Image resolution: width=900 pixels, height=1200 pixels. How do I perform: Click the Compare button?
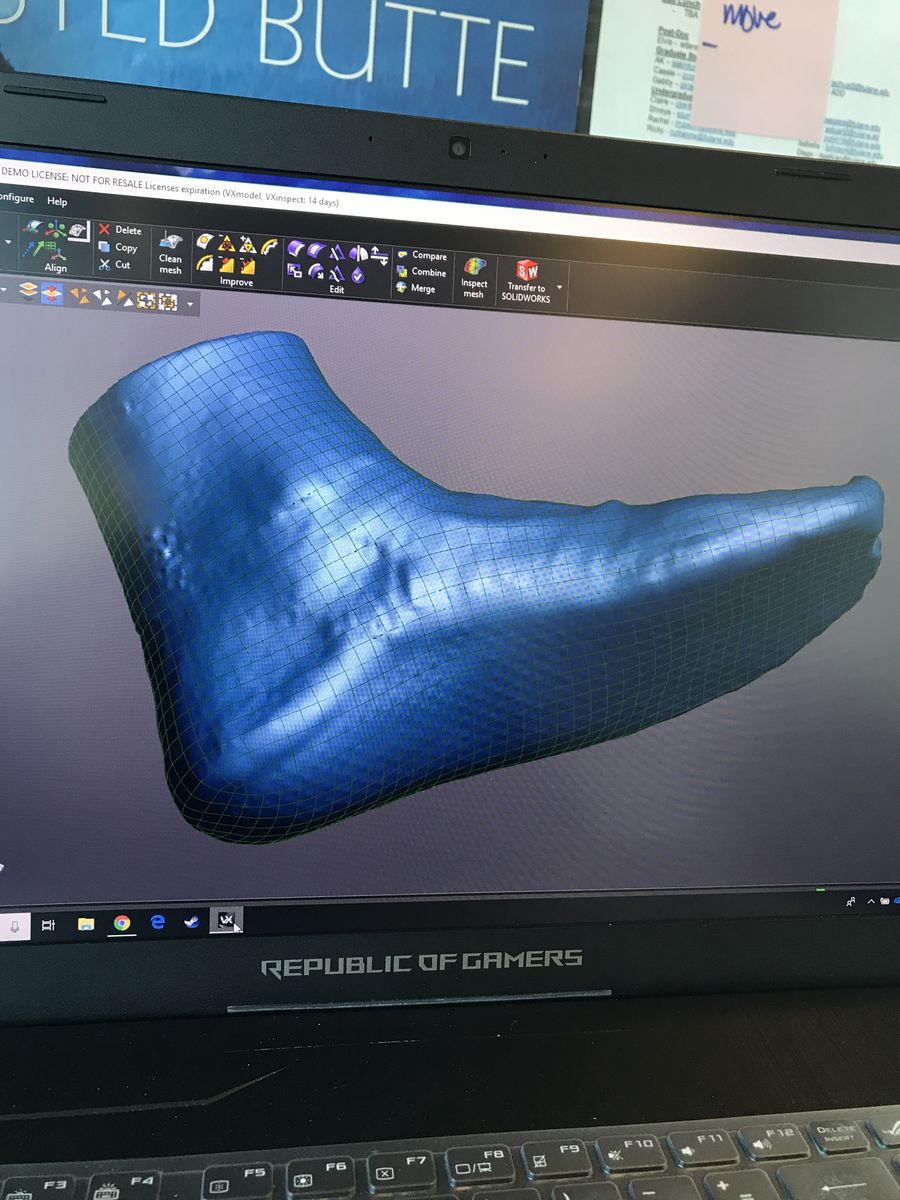(422, 256)
